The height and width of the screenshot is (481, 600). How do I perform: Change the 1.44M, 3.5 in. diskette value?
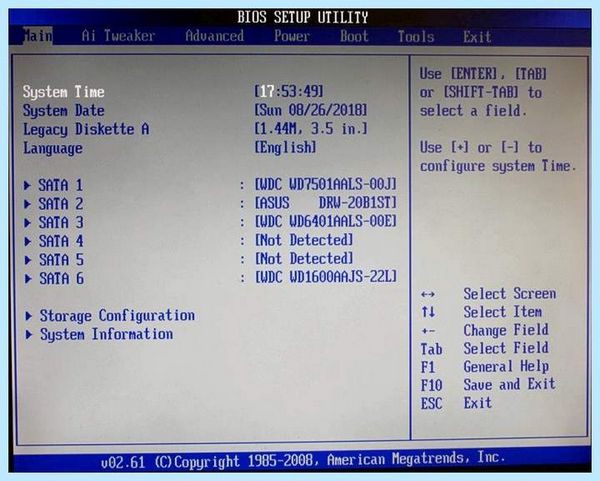(x=311, y=129)
